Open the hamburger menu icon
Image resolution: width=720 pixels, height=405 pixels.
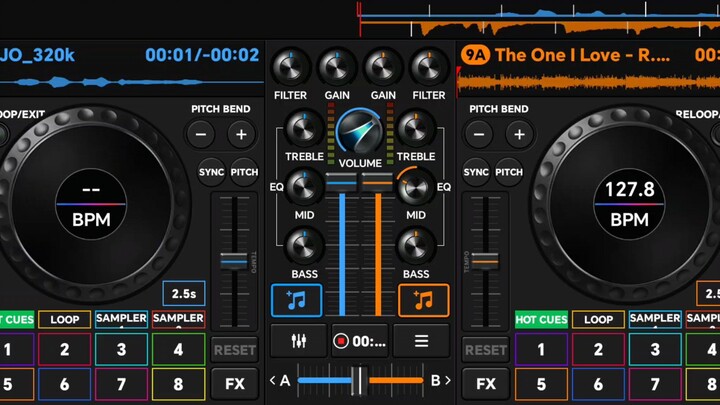tap(422, 341)
